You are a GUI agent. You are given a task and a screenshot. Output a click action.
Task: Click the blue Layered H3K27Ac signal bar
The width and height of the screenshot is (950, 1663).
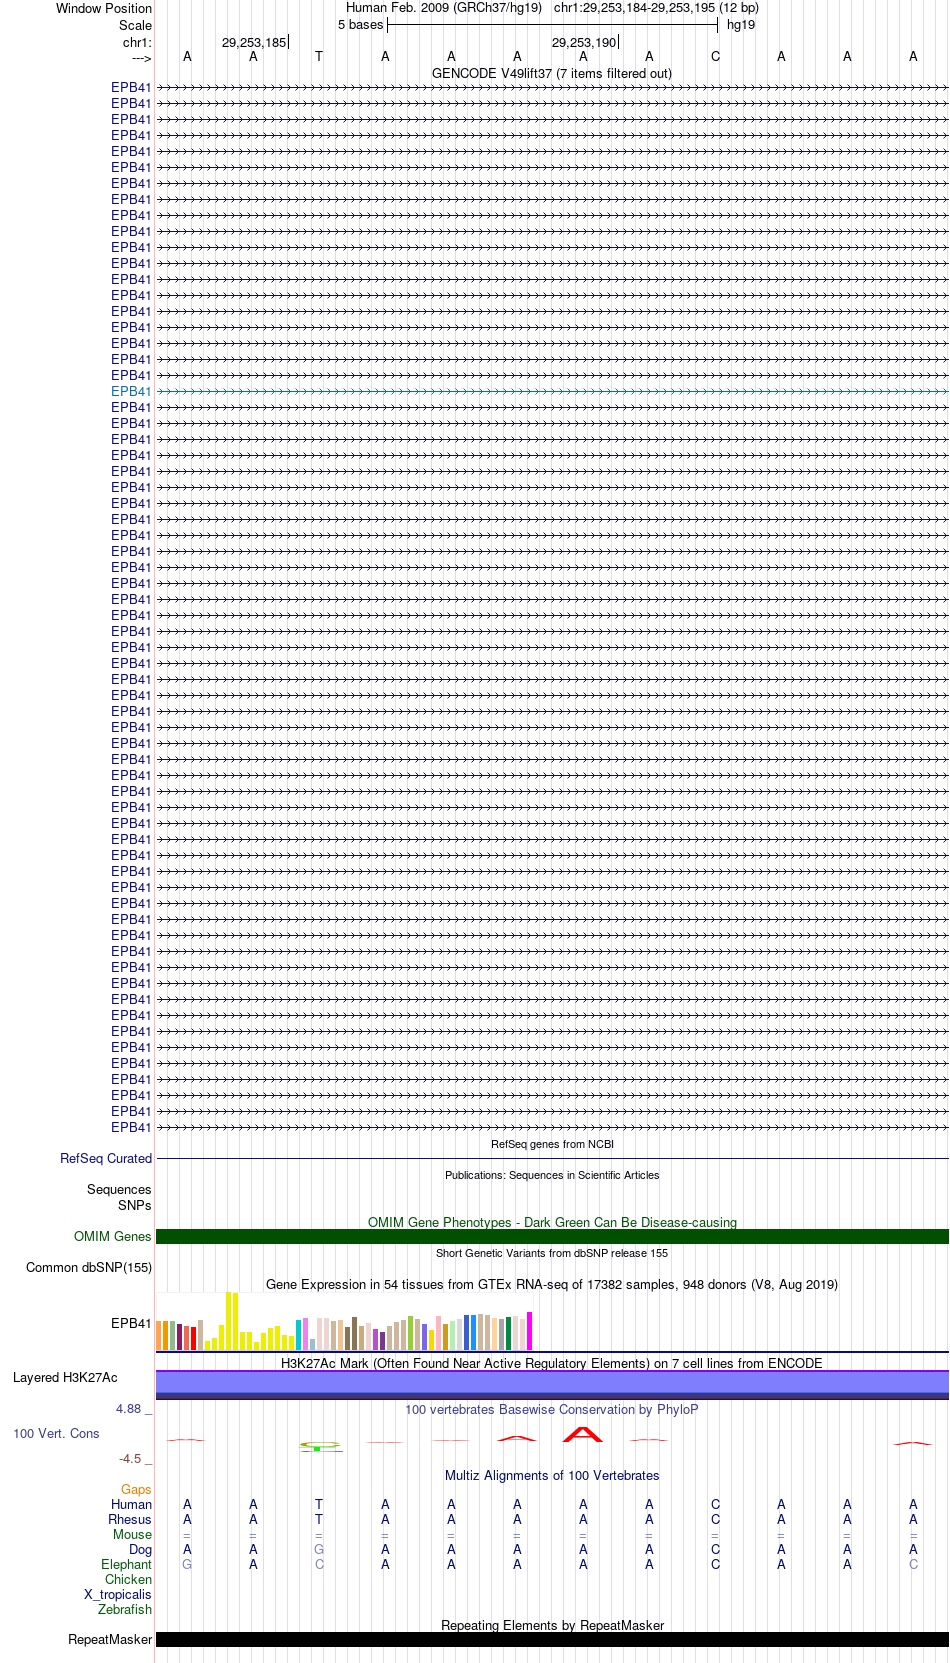tap(552, 1384)
